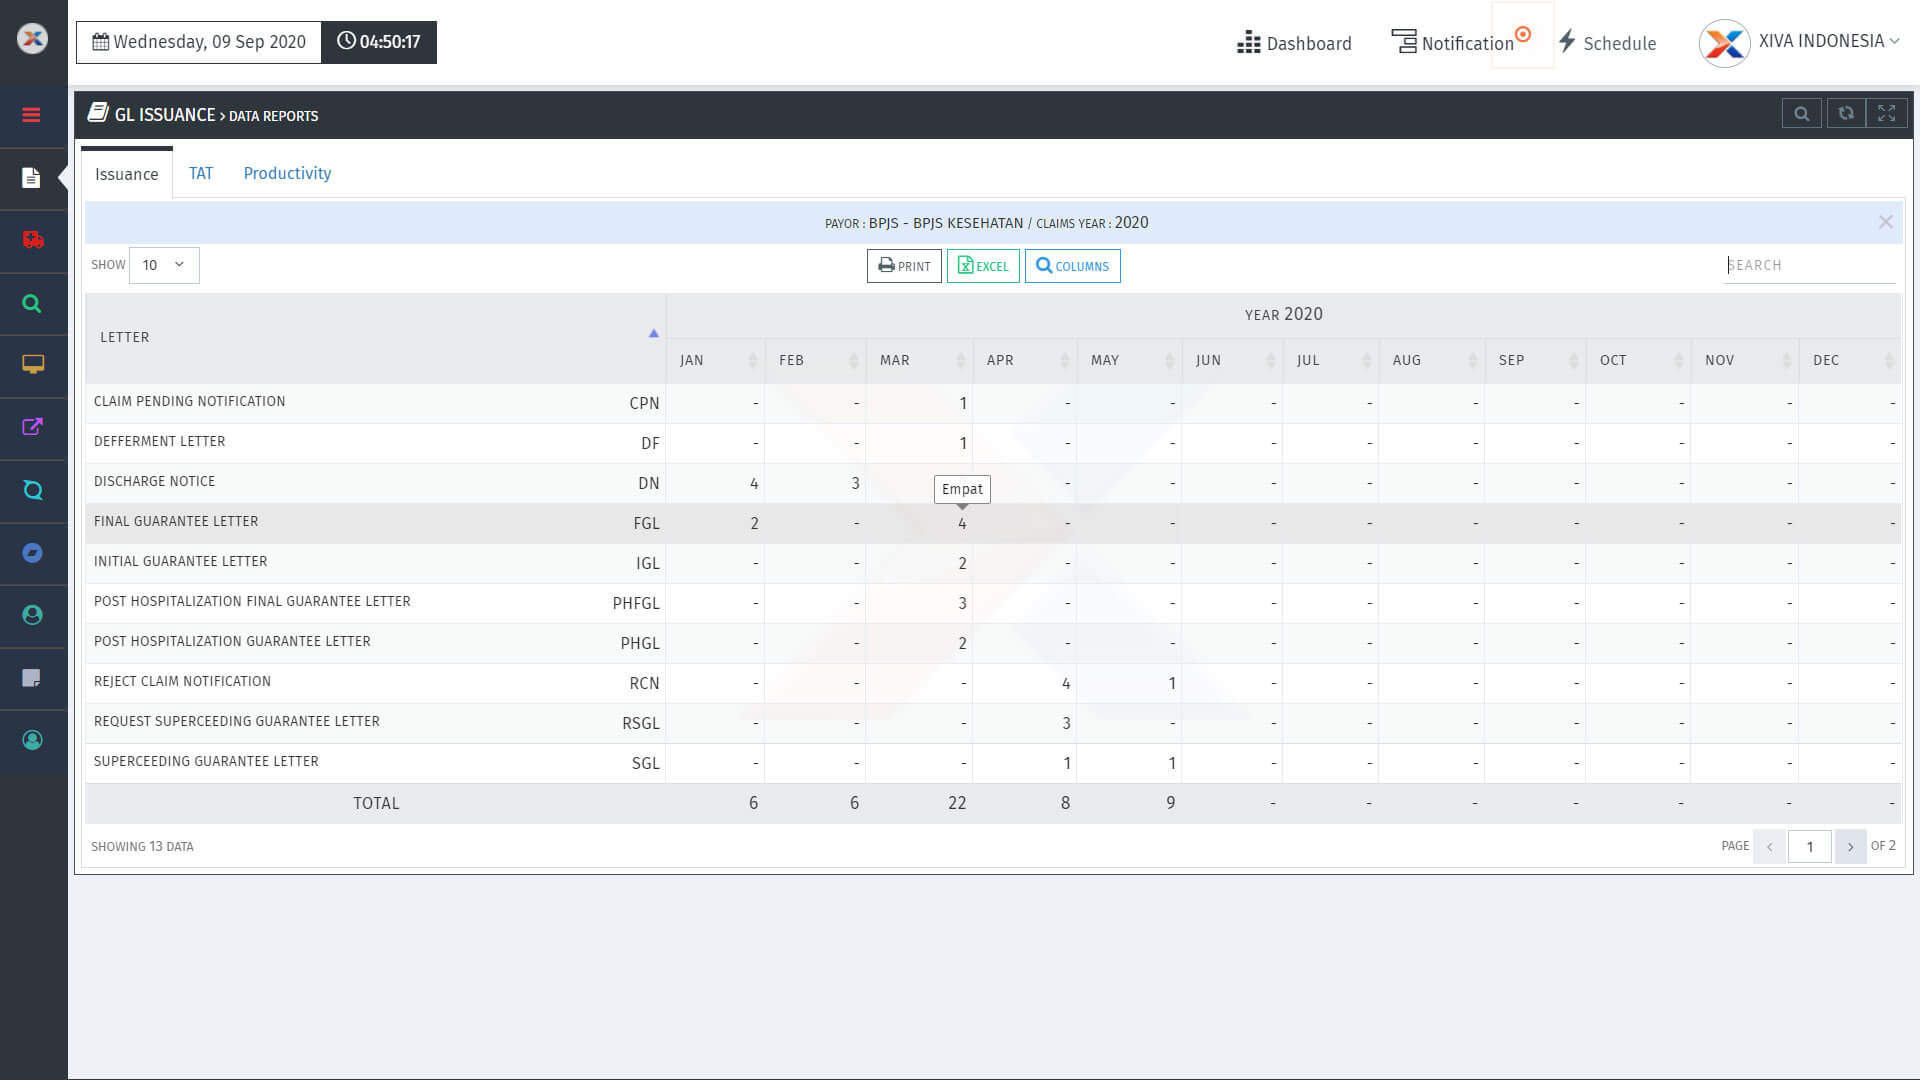
Task: Sort by the MAY column
Action: click(x=1130, y=360)
